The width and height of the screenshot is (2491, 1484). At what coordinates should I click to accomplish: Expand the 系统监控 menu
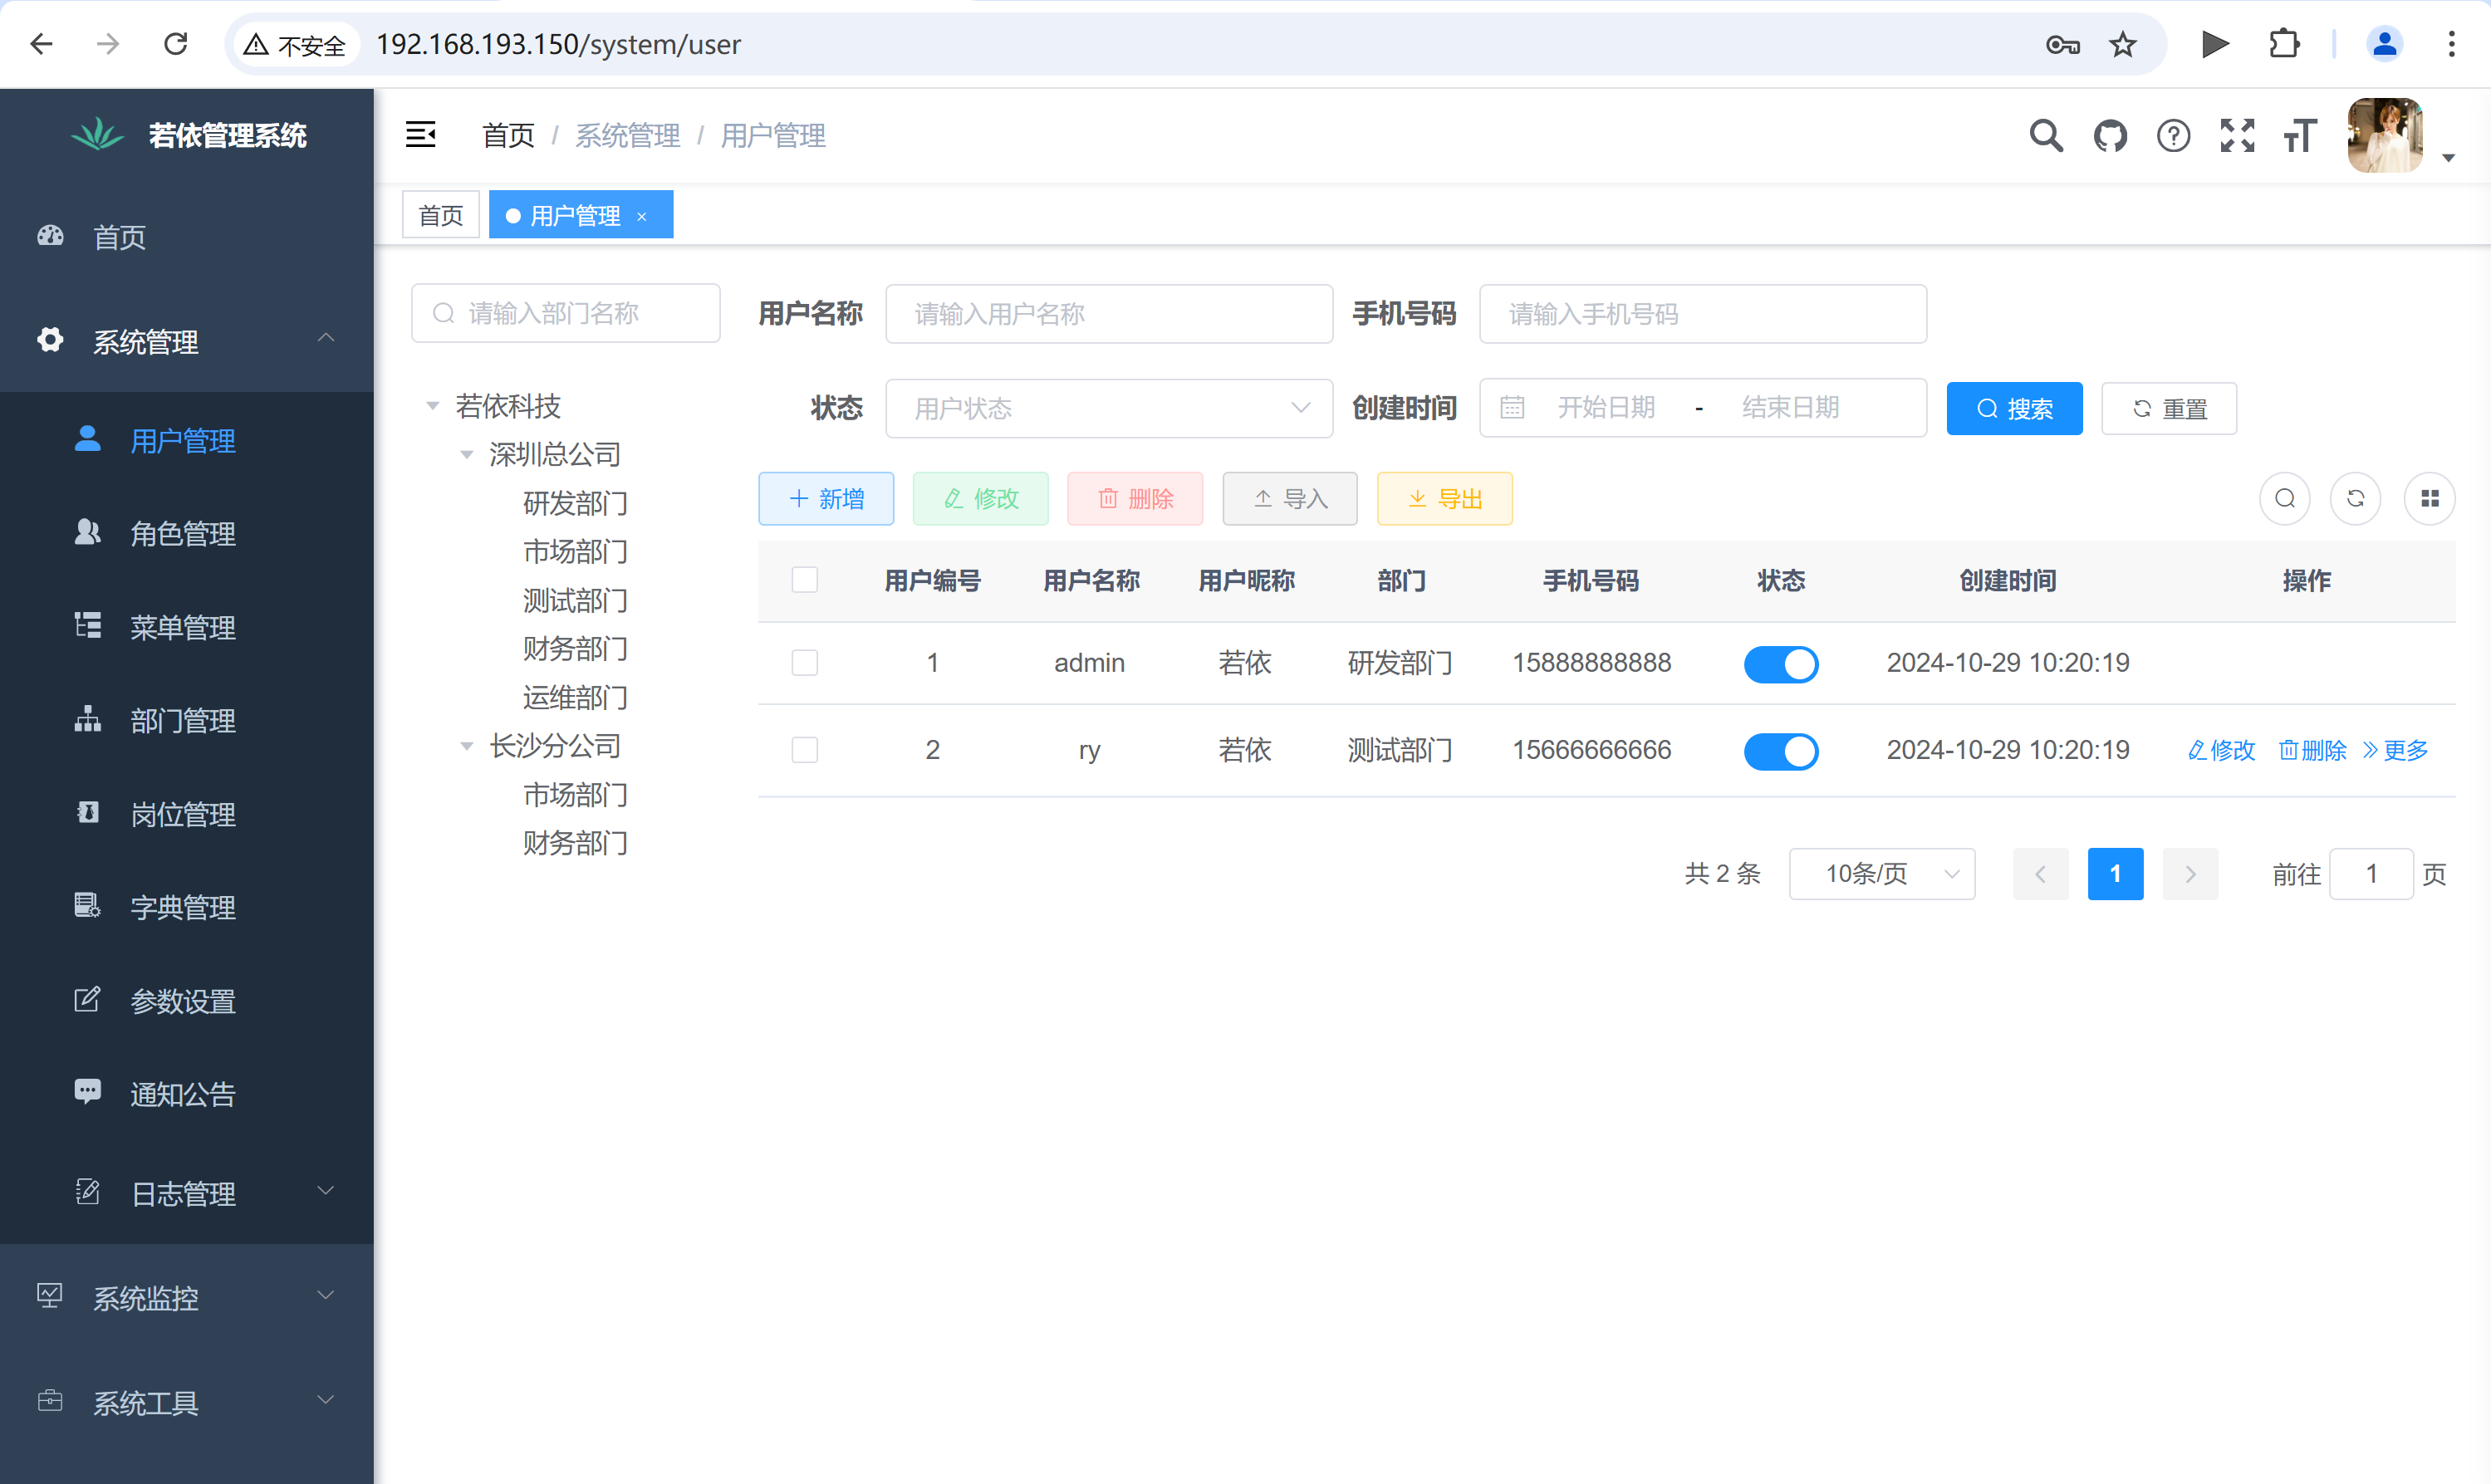coord(187,1297)
